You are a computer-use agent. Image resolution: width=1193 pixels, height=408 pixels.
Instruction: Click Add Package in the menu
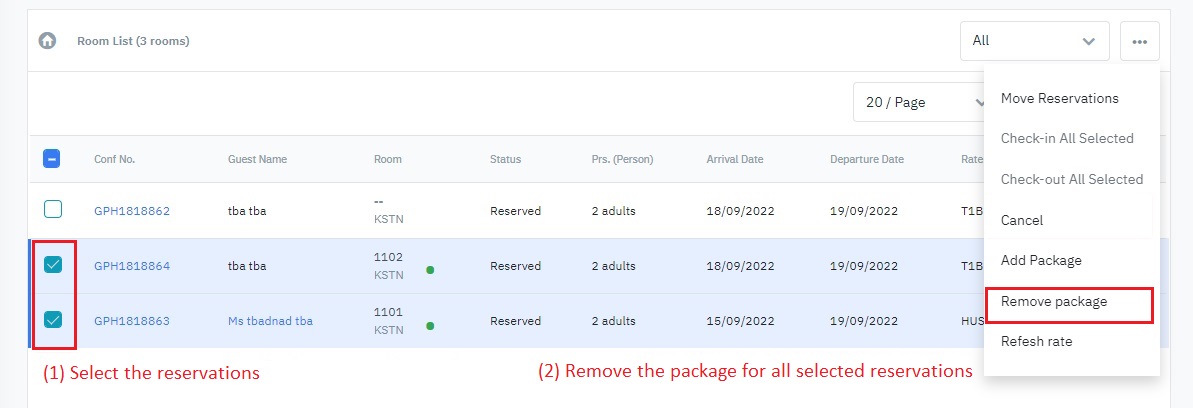click(1041, 260)
